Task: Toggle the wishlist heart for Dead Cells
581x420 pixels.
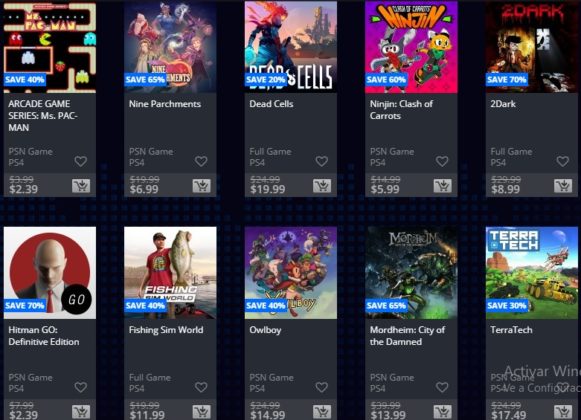Action: pyautogui.click(x=322, y=161)
